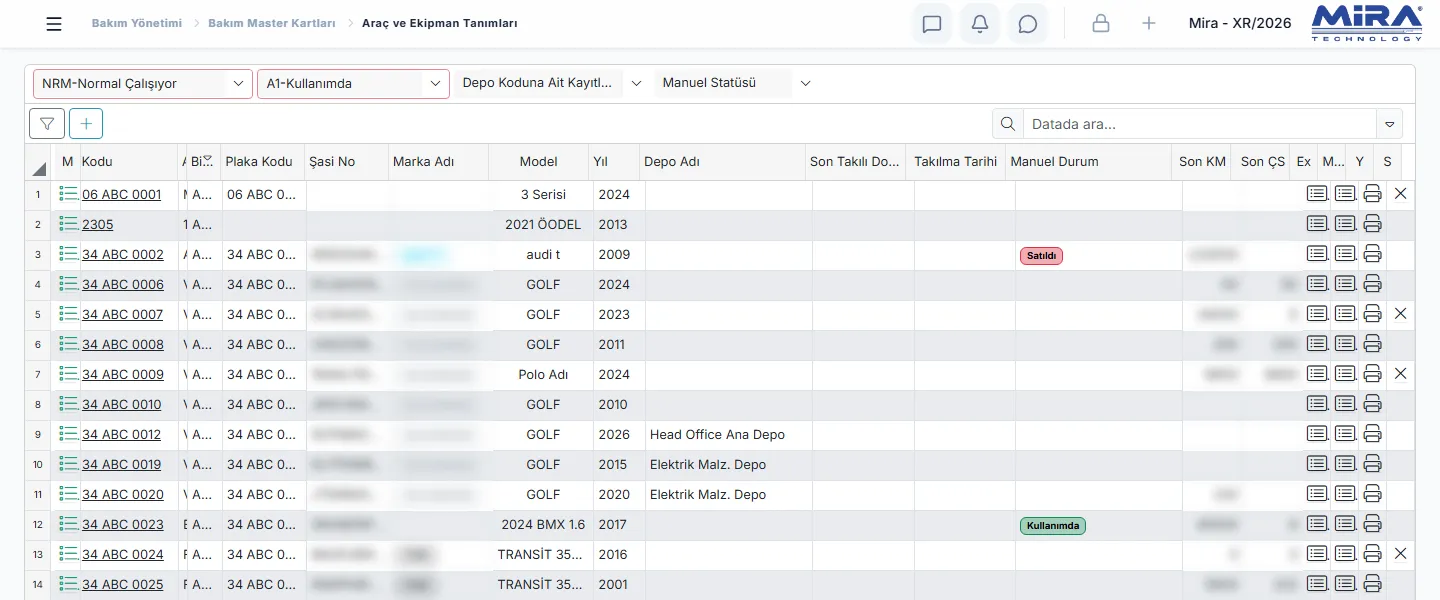Show notifications with the bell icon
The width and height of the screenshot is (1440, 600).
pyautogui.click(x=980, y=24)
